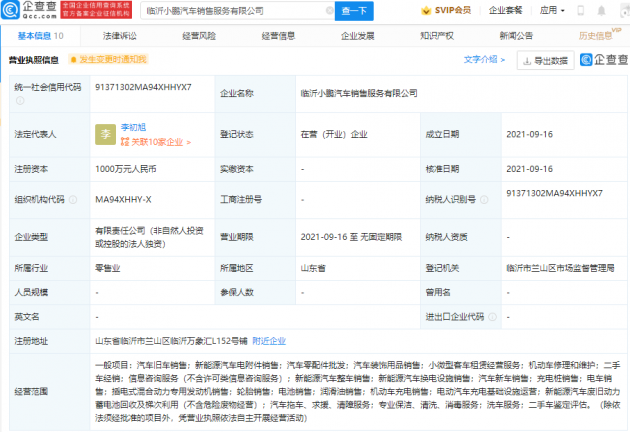This screenshot has height=432, width=630.
Task: Switch to 经营风险 tab
Action: 199,36
